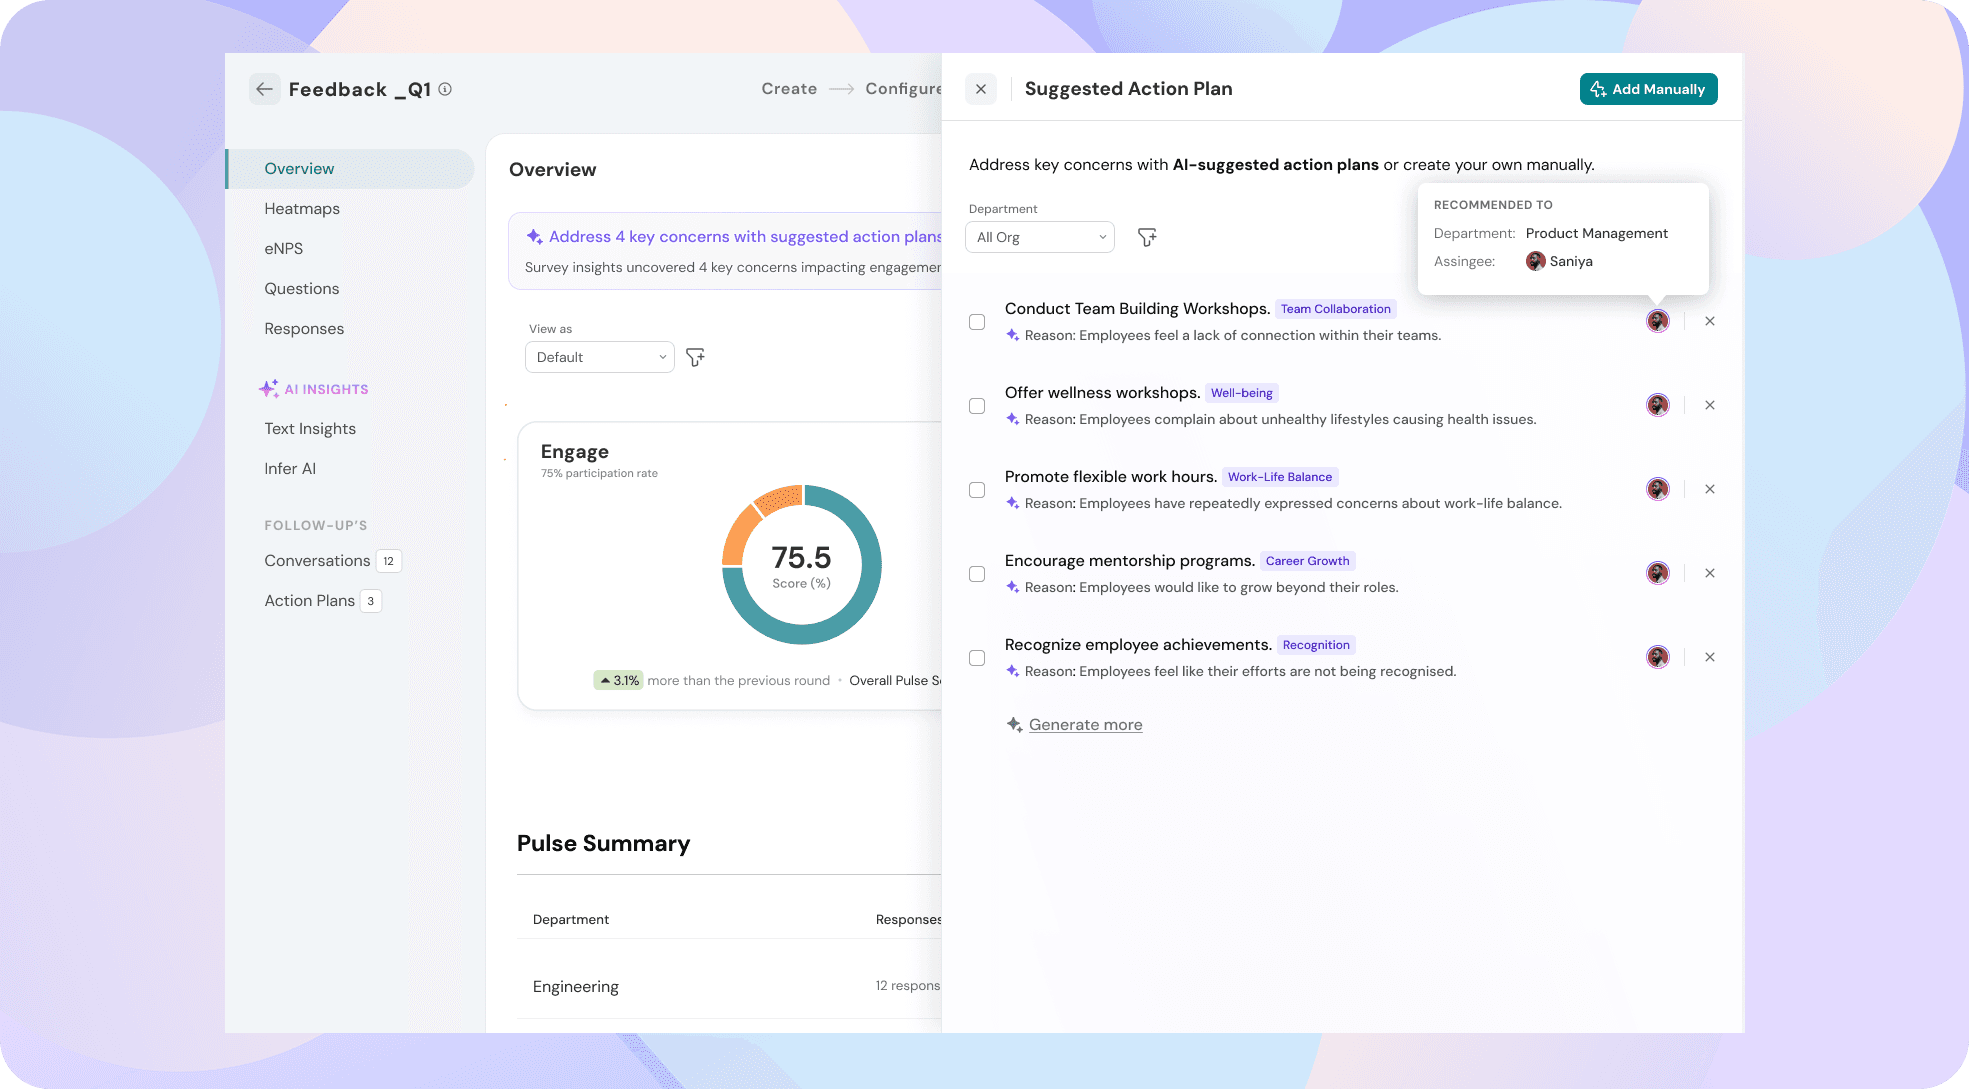Click the Generate more link
Screen dimensions: 1969x1089
click(1086, 725)
